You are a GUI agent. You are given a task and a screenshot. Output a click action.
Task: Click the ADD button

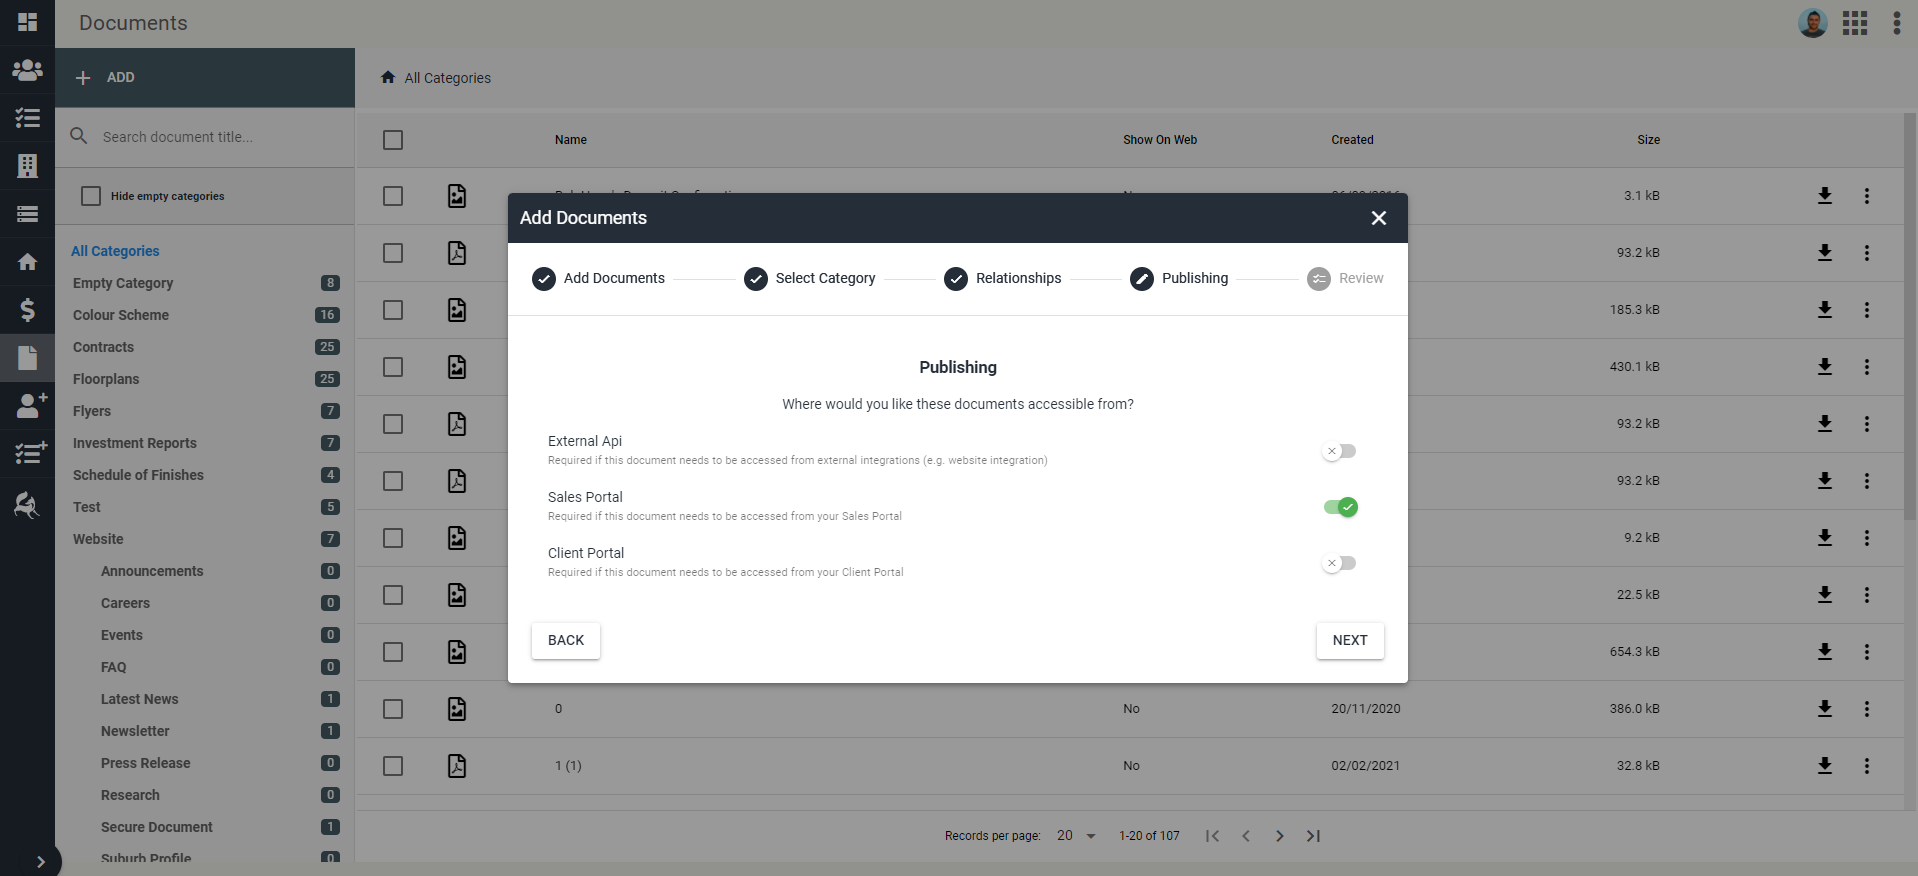(205, 77)
